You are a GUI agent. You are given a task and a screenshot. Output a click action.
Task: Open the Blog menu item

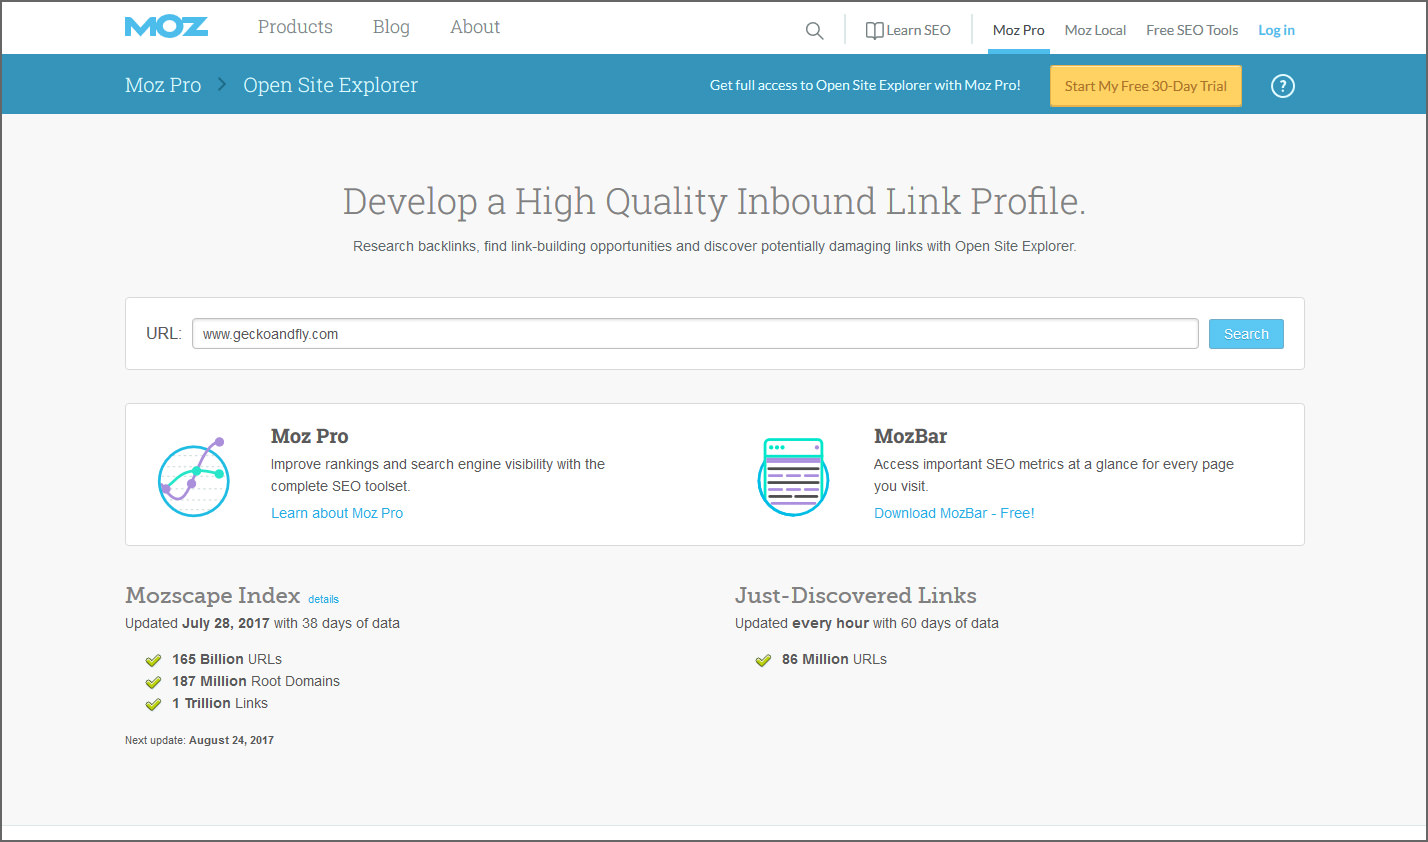click(x=391, y=27)
